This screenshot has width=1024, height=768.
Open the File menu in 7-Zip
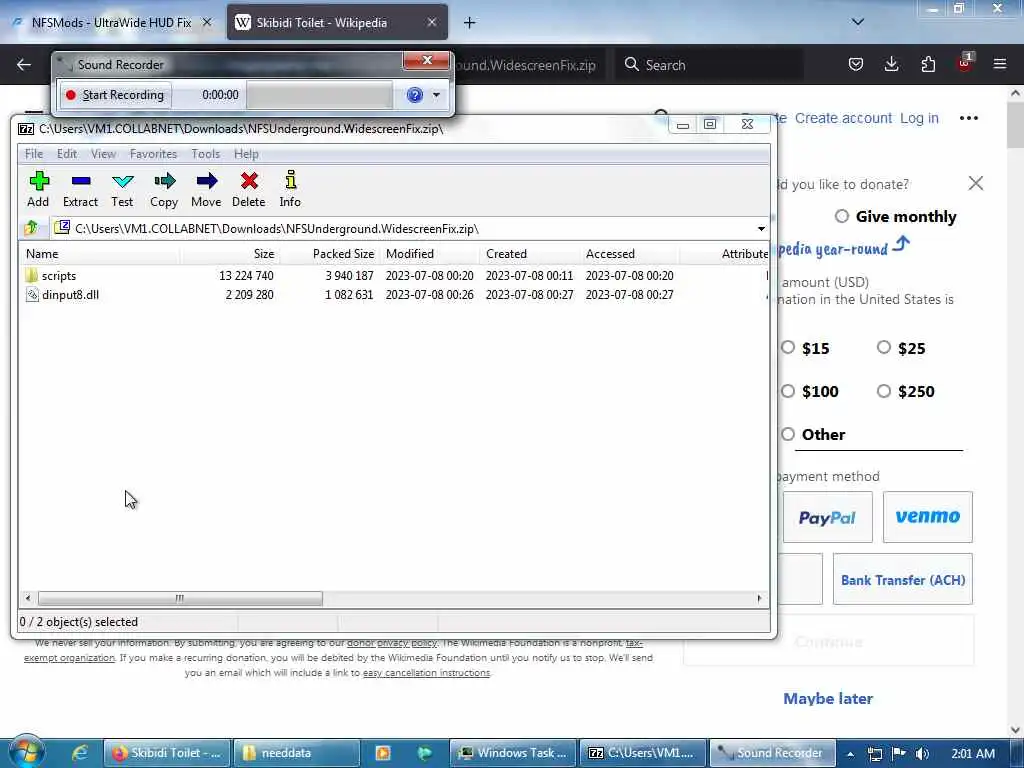point(34,154)
